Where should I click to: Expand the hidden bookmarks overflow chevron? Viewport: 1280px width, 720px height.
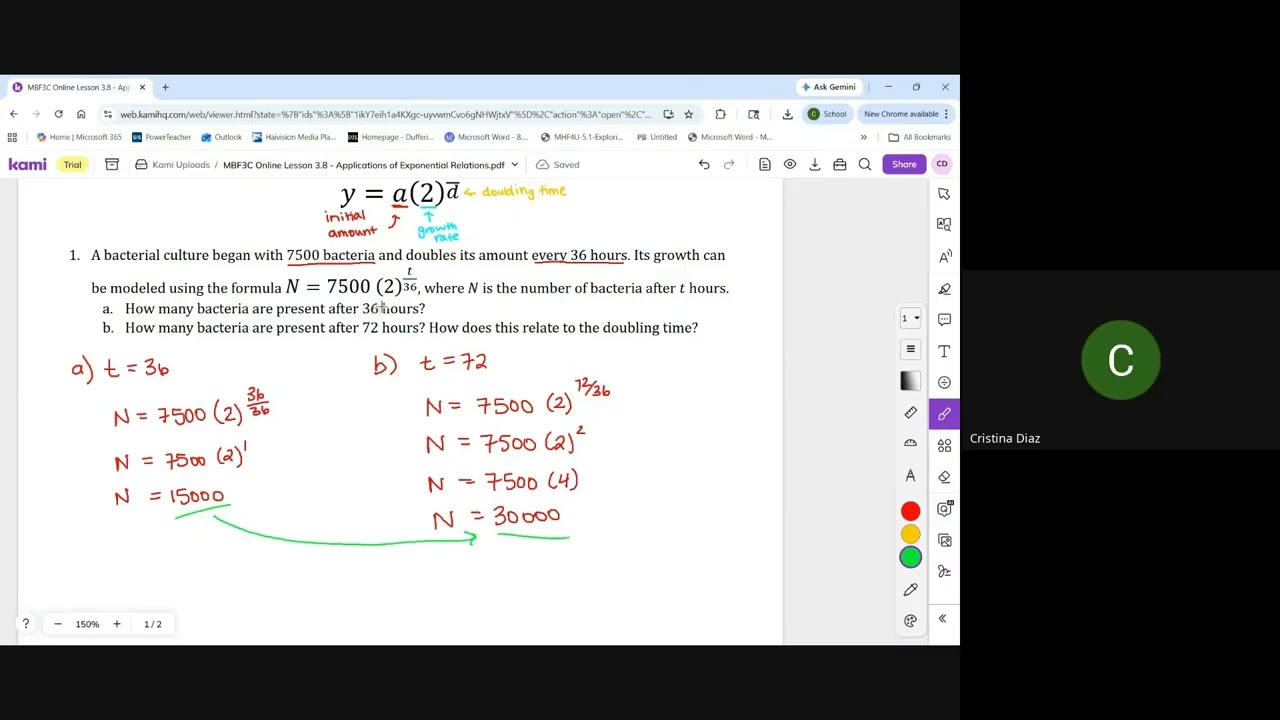click(864, 137)
